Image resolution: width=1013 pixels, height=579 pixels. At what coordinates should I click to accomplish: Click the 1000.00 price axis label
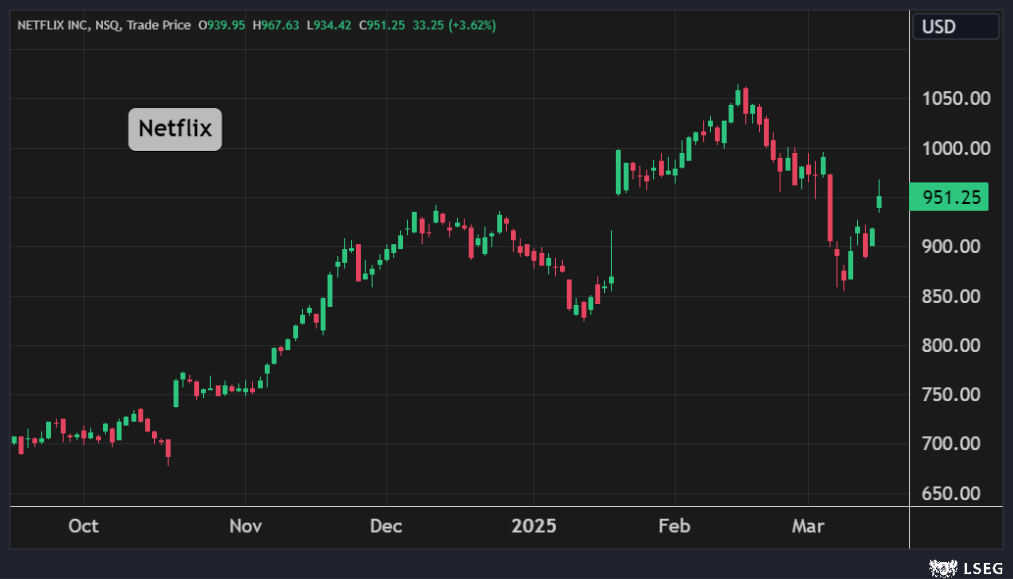pos(957,148)
